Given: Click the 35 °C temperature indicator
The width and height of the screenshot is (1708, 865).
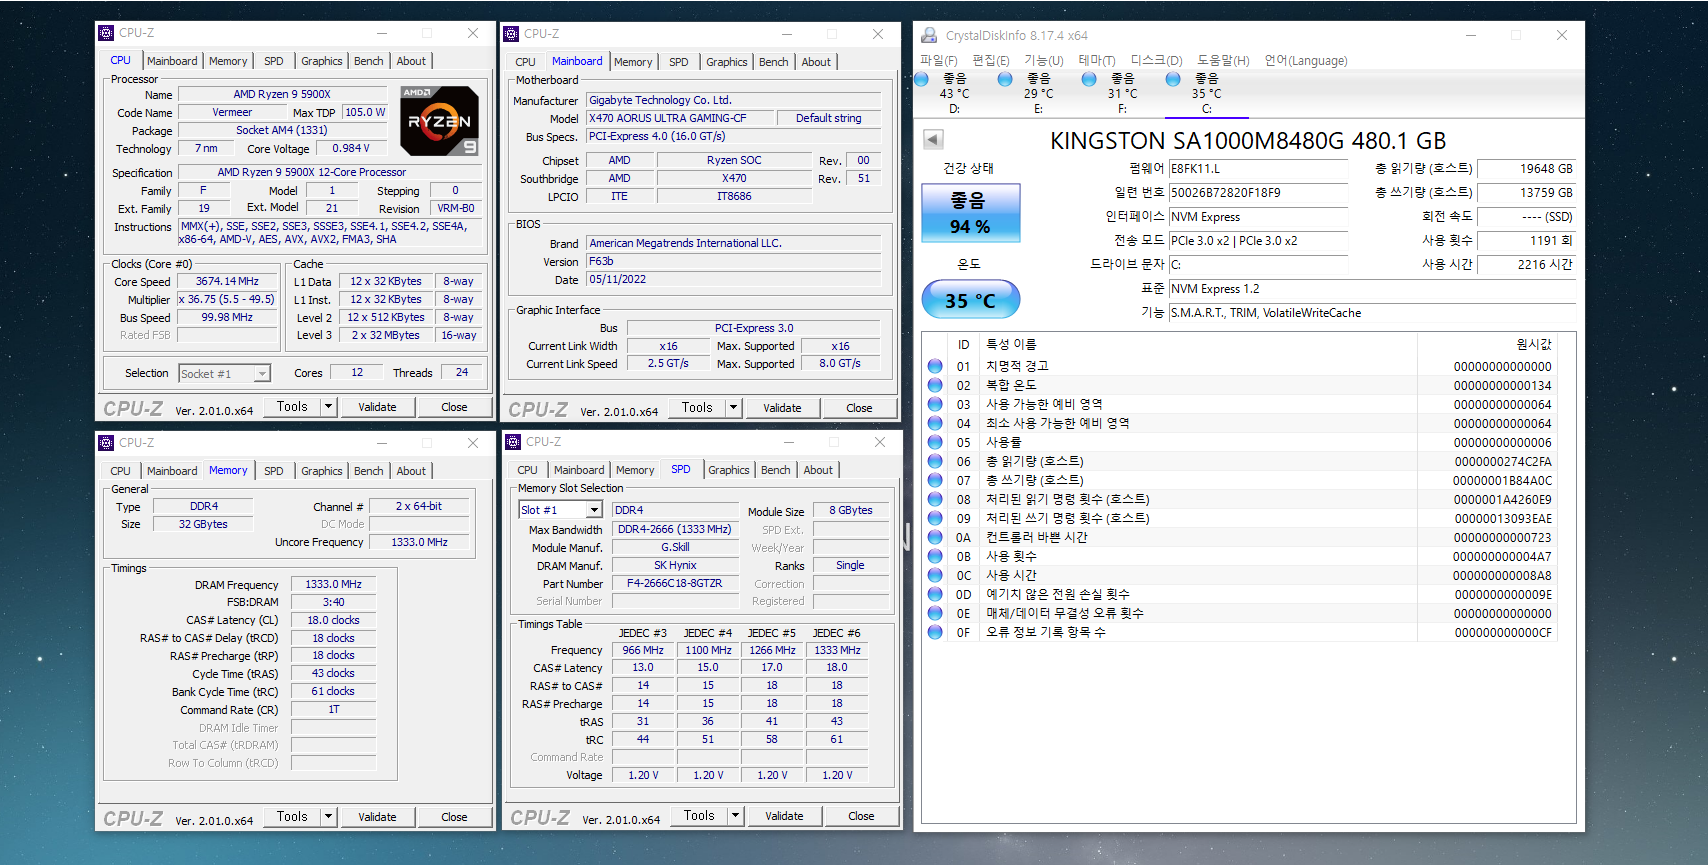Looking at the screenshot, I should [x=970, y=300].
